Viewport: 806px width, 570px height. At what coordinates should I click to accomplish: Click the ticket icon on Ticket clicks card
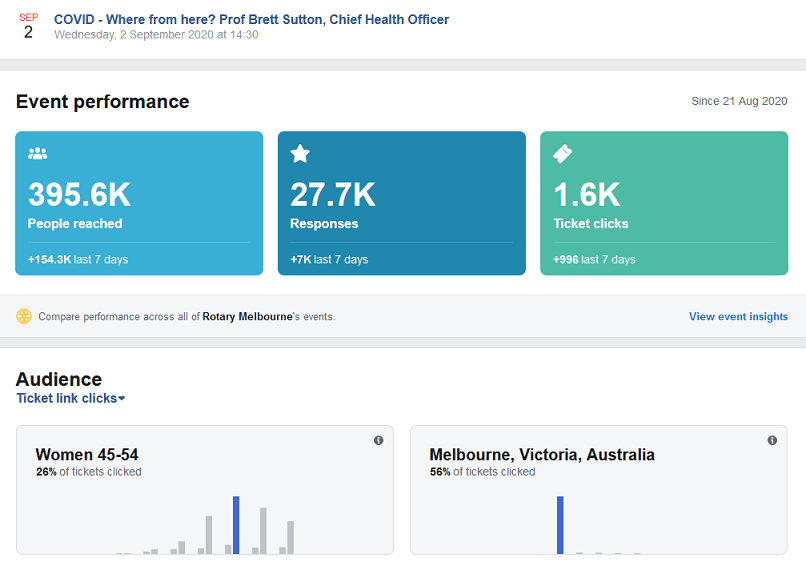tap(563, 154)
